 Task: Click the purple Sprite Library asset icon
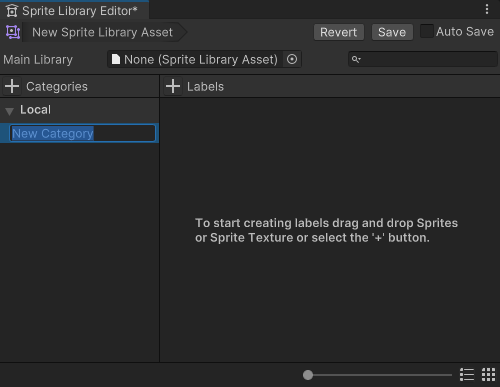tap(13, 32)
